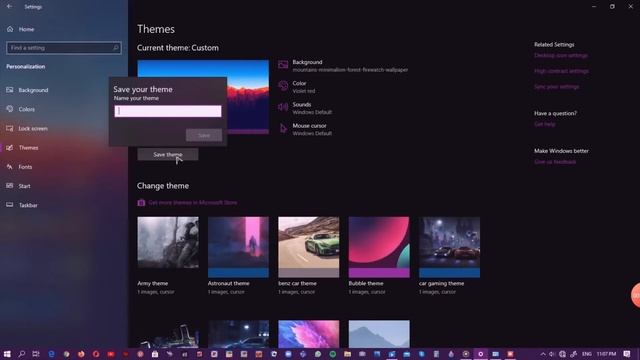The image size is (640, 360).
Task: Select the pink and blue abstract theme thumbnail
Action: point(309,334)
